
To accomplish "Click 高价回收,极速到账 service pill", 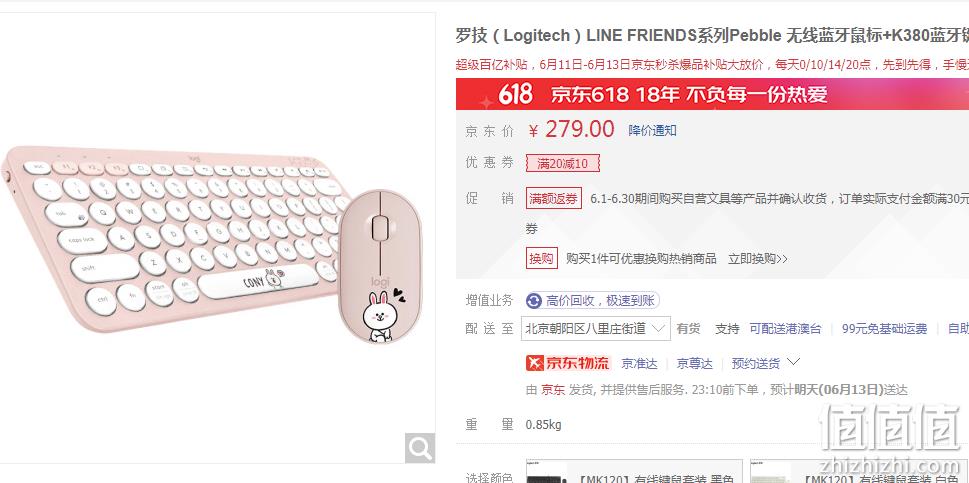I will coord(593,301).
